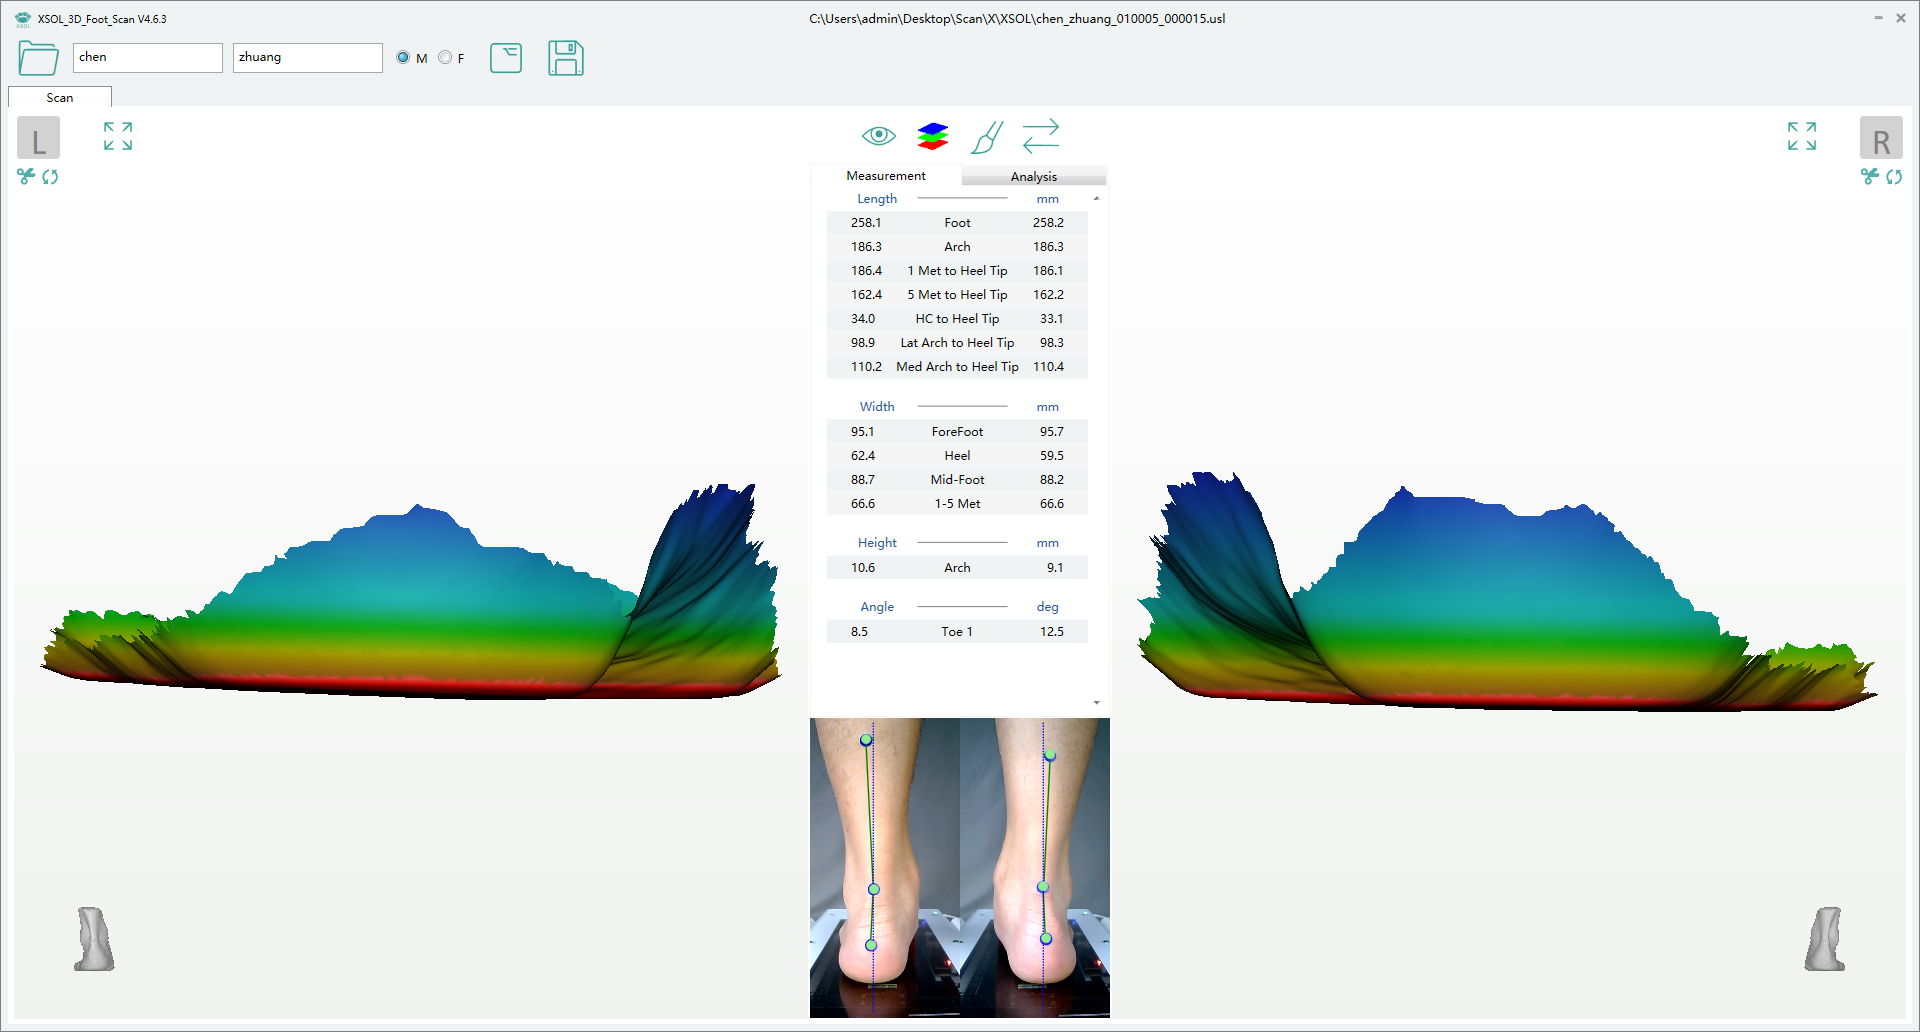Viewport: 1920px width, 1032px height.
Task: Select the F gender radio button
Action: click(445, 58)
